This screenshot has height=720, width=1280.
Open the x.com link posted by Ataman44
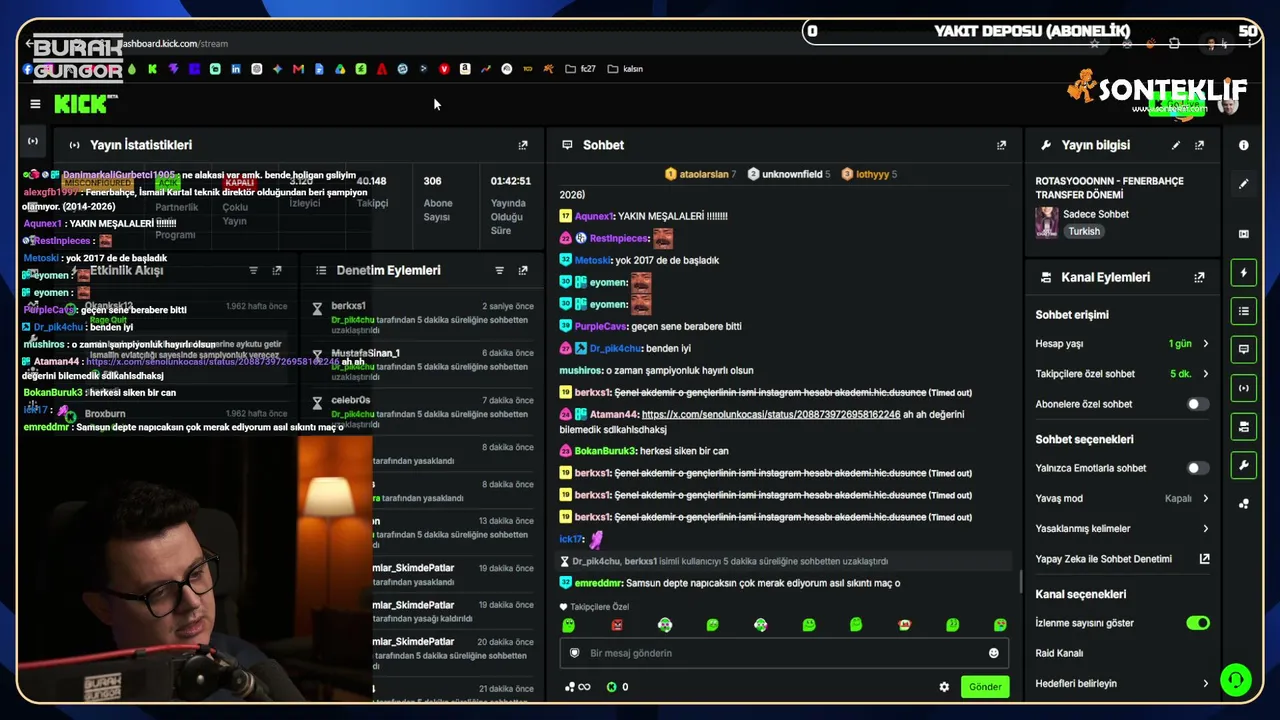click(x=771, y=414)
